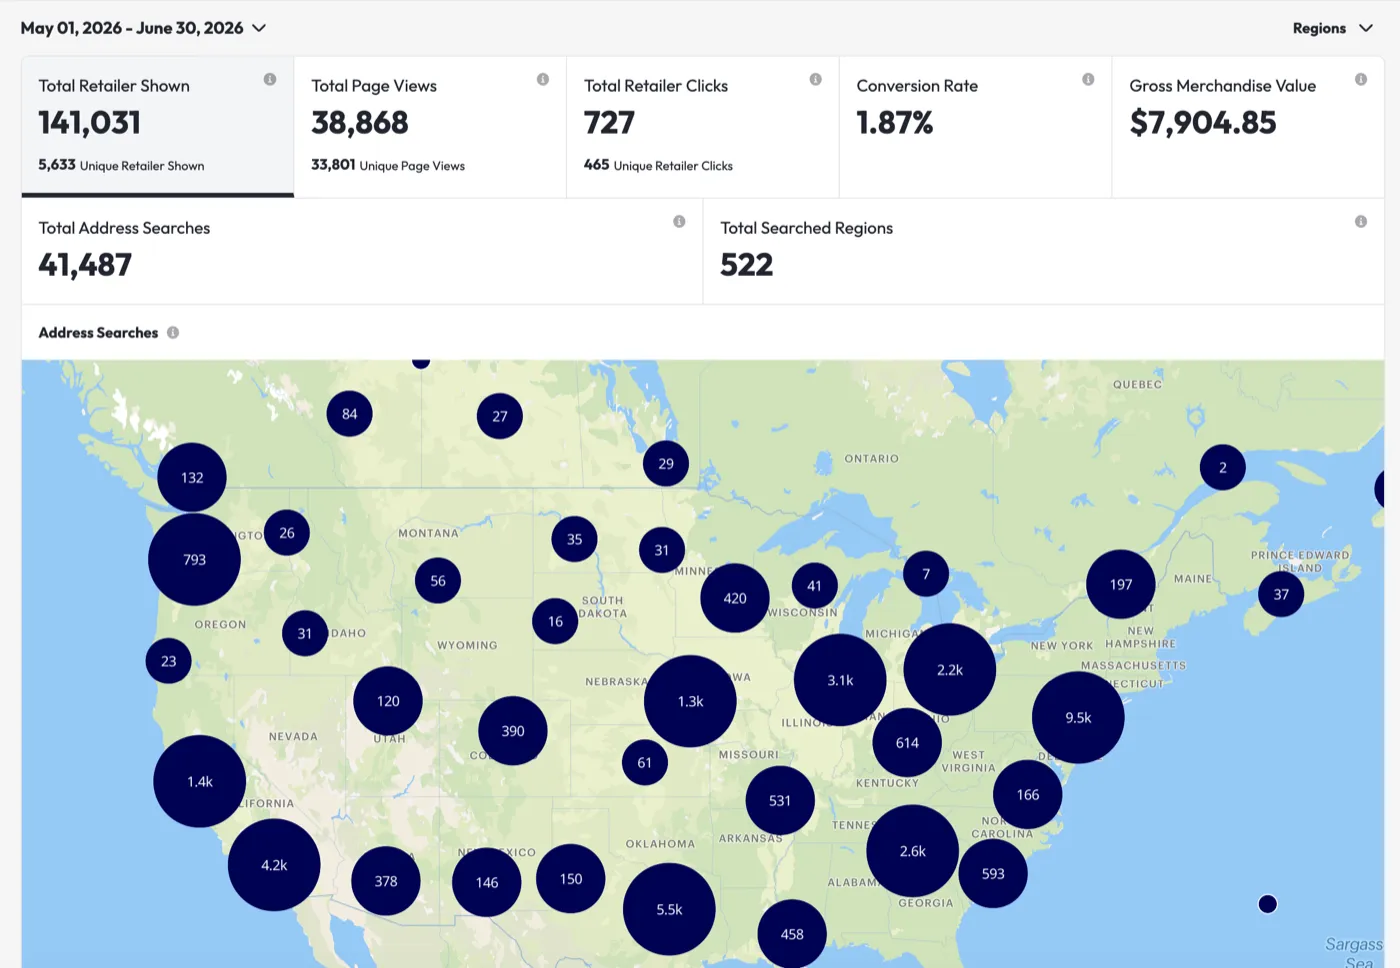Image resolution: width=1400 pixels, height=968 pixels.
Task: Click the 61 cluster in Kansas
Action: point(645,762)
